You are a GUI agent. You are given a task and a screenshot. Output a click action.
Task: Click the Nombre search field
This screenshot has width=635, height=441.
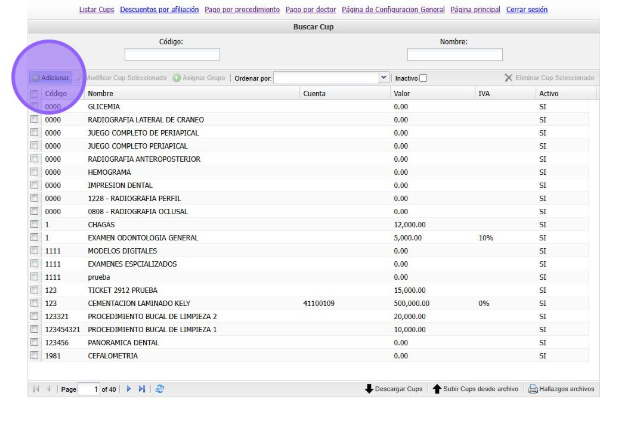pos(454,55)
